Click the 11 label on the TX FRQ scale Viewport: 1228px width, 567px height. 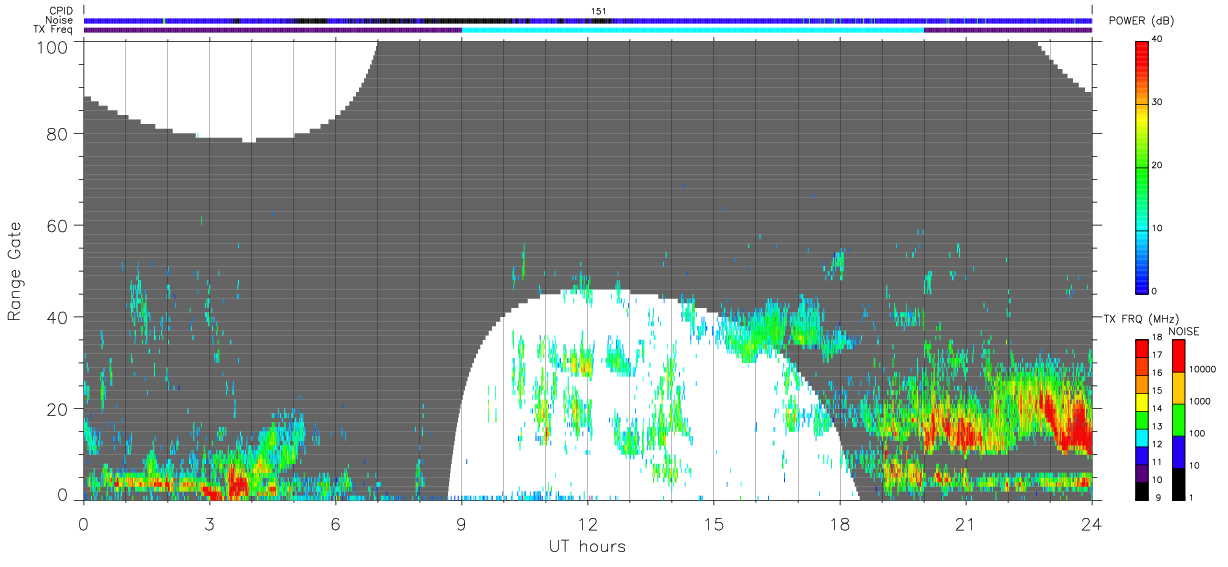pos(1157,462)
